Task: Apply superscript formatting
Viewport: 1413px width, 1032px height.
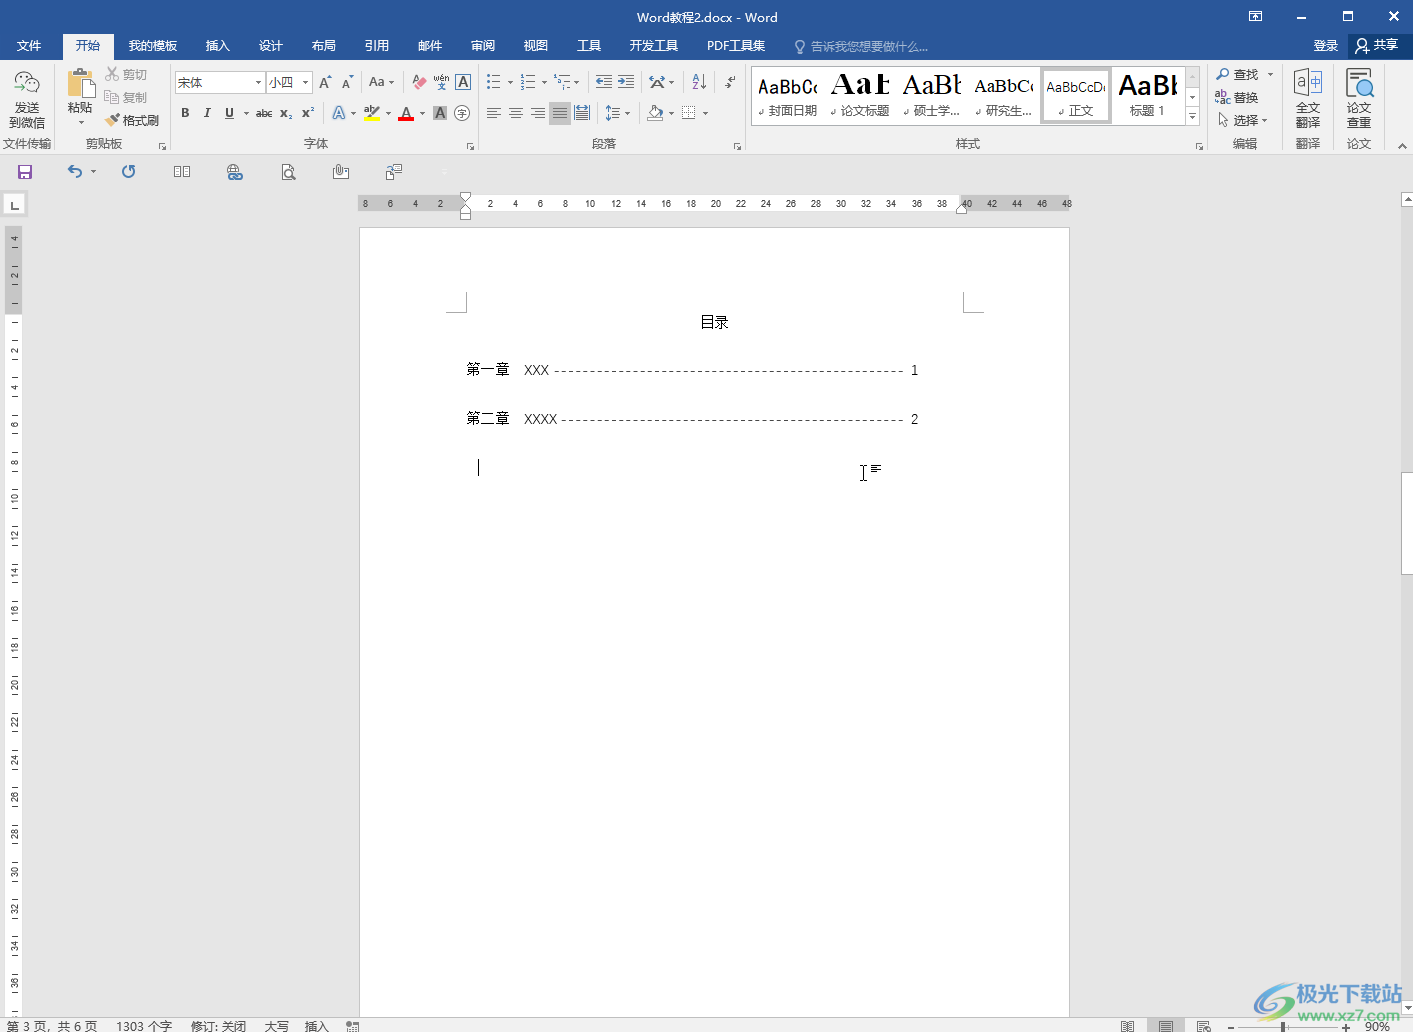Action: [x=308, y=113]
